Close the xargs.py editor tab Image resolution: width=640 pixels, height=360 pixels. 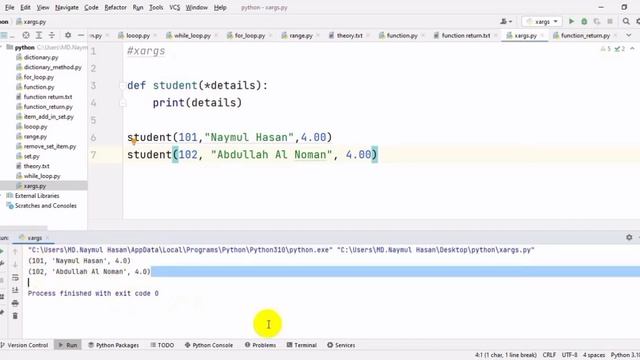542,36
